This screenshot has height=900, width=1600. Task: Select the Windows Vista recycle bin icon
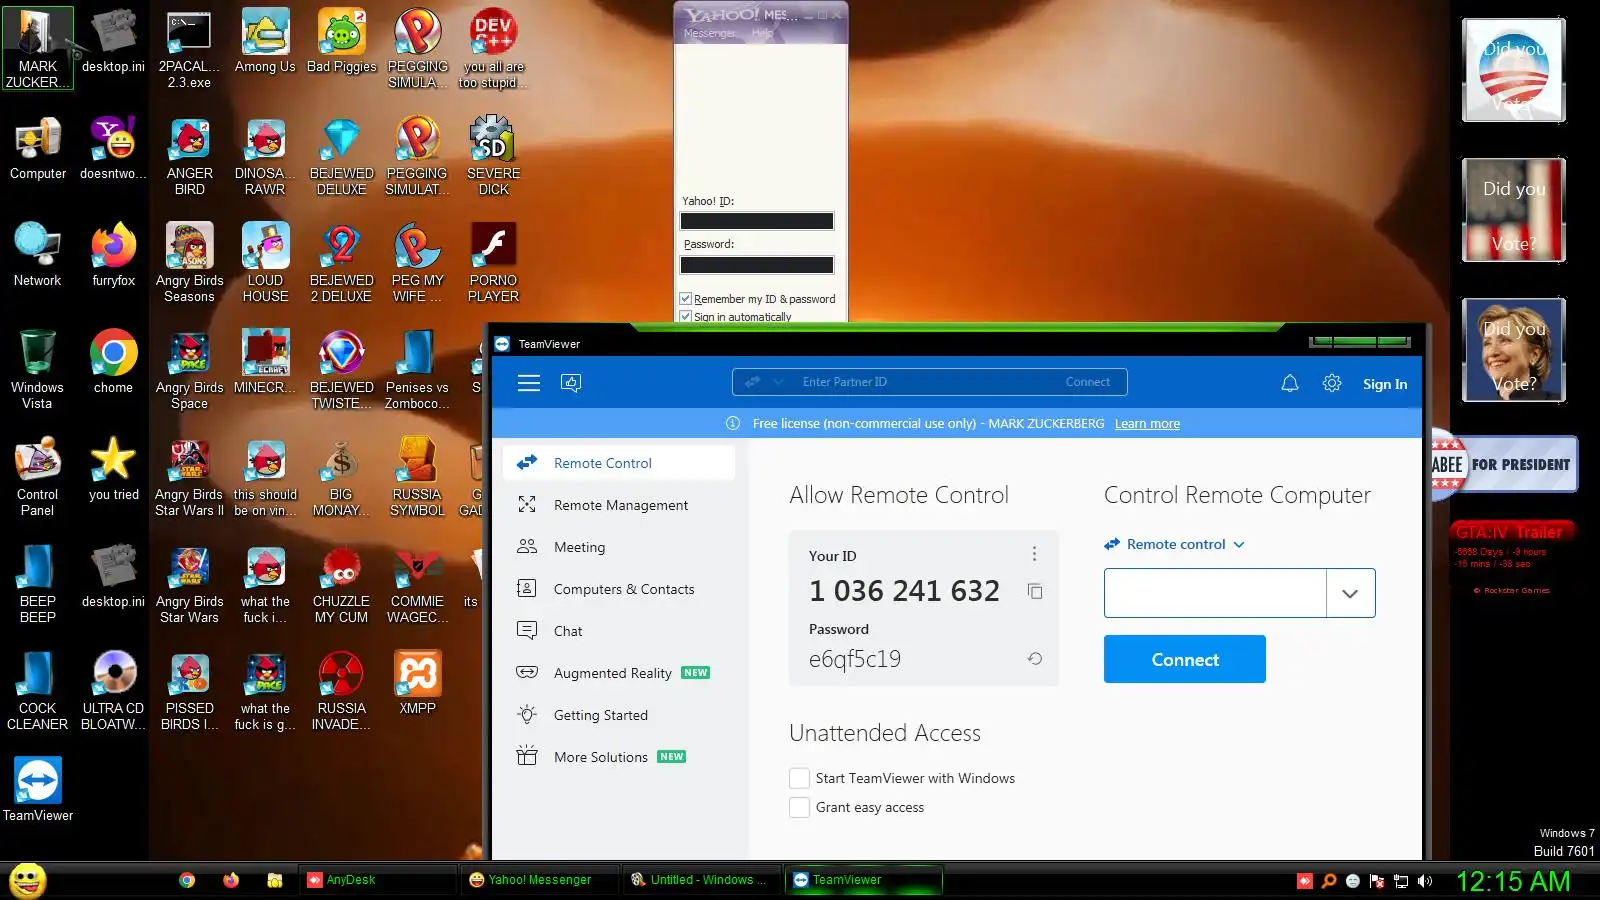pos(38,370)
